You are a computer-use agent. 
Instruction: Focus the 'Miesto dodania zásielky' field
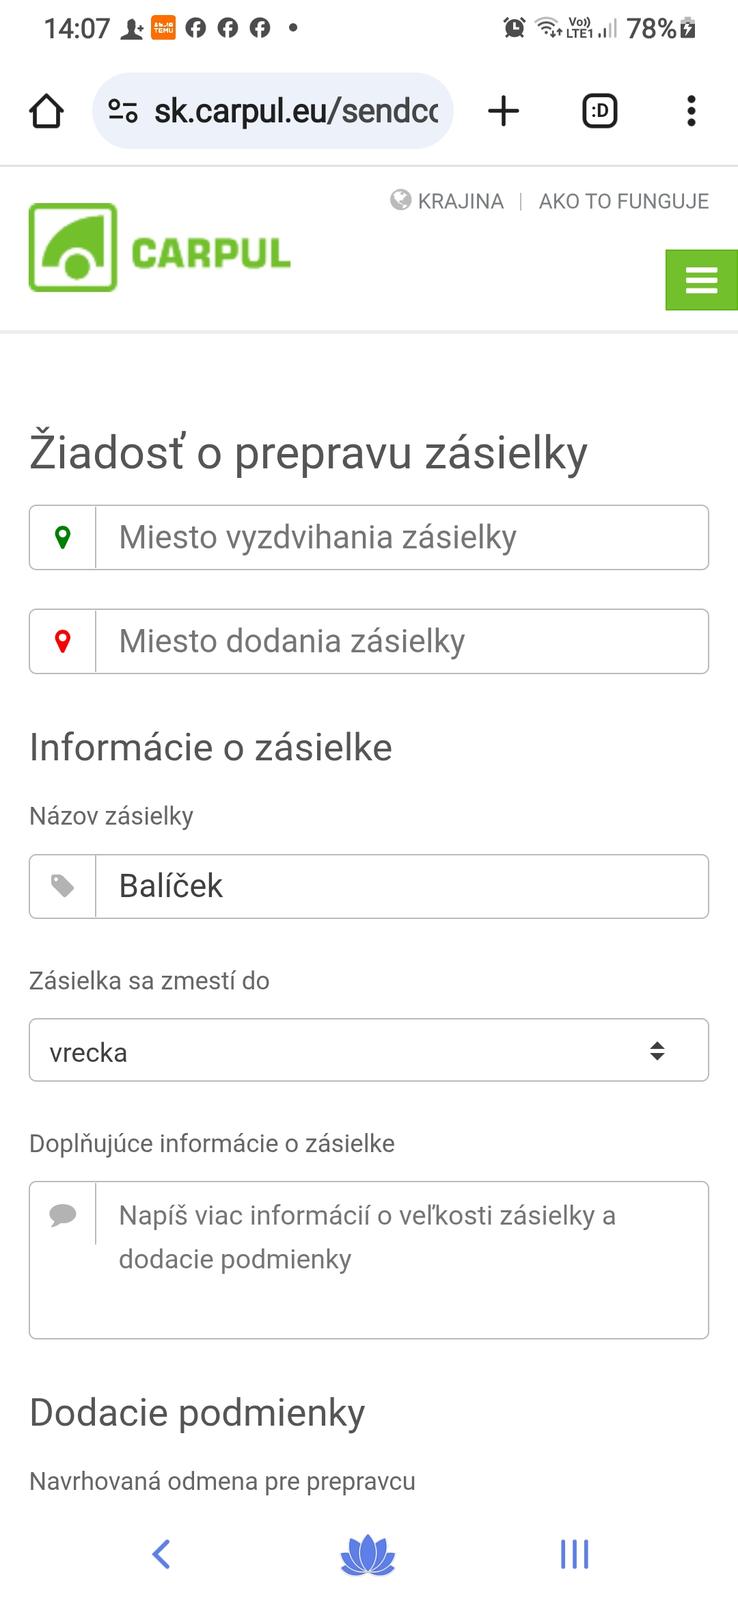tap(400, 642)
